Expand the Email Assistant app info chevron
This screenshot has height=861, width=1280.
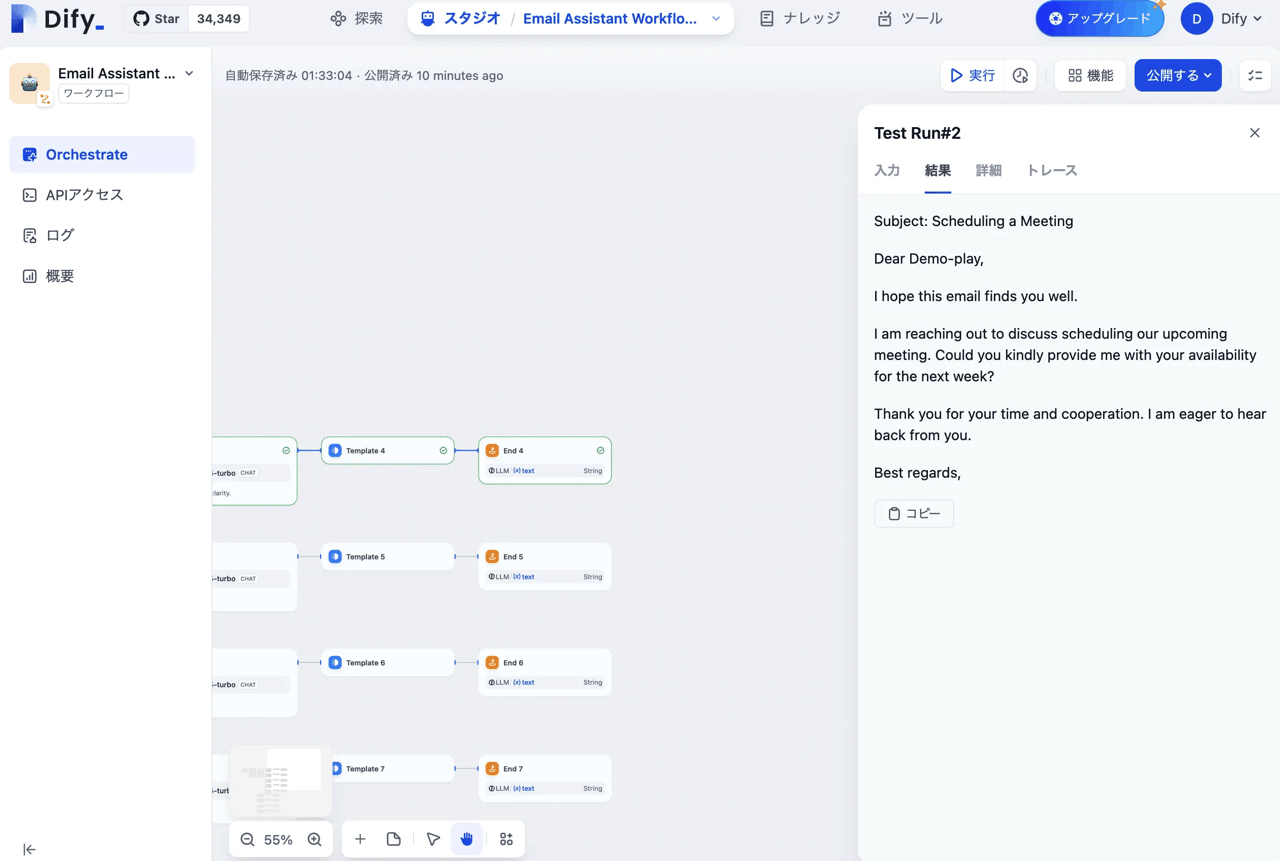click(x=189, y=73)
